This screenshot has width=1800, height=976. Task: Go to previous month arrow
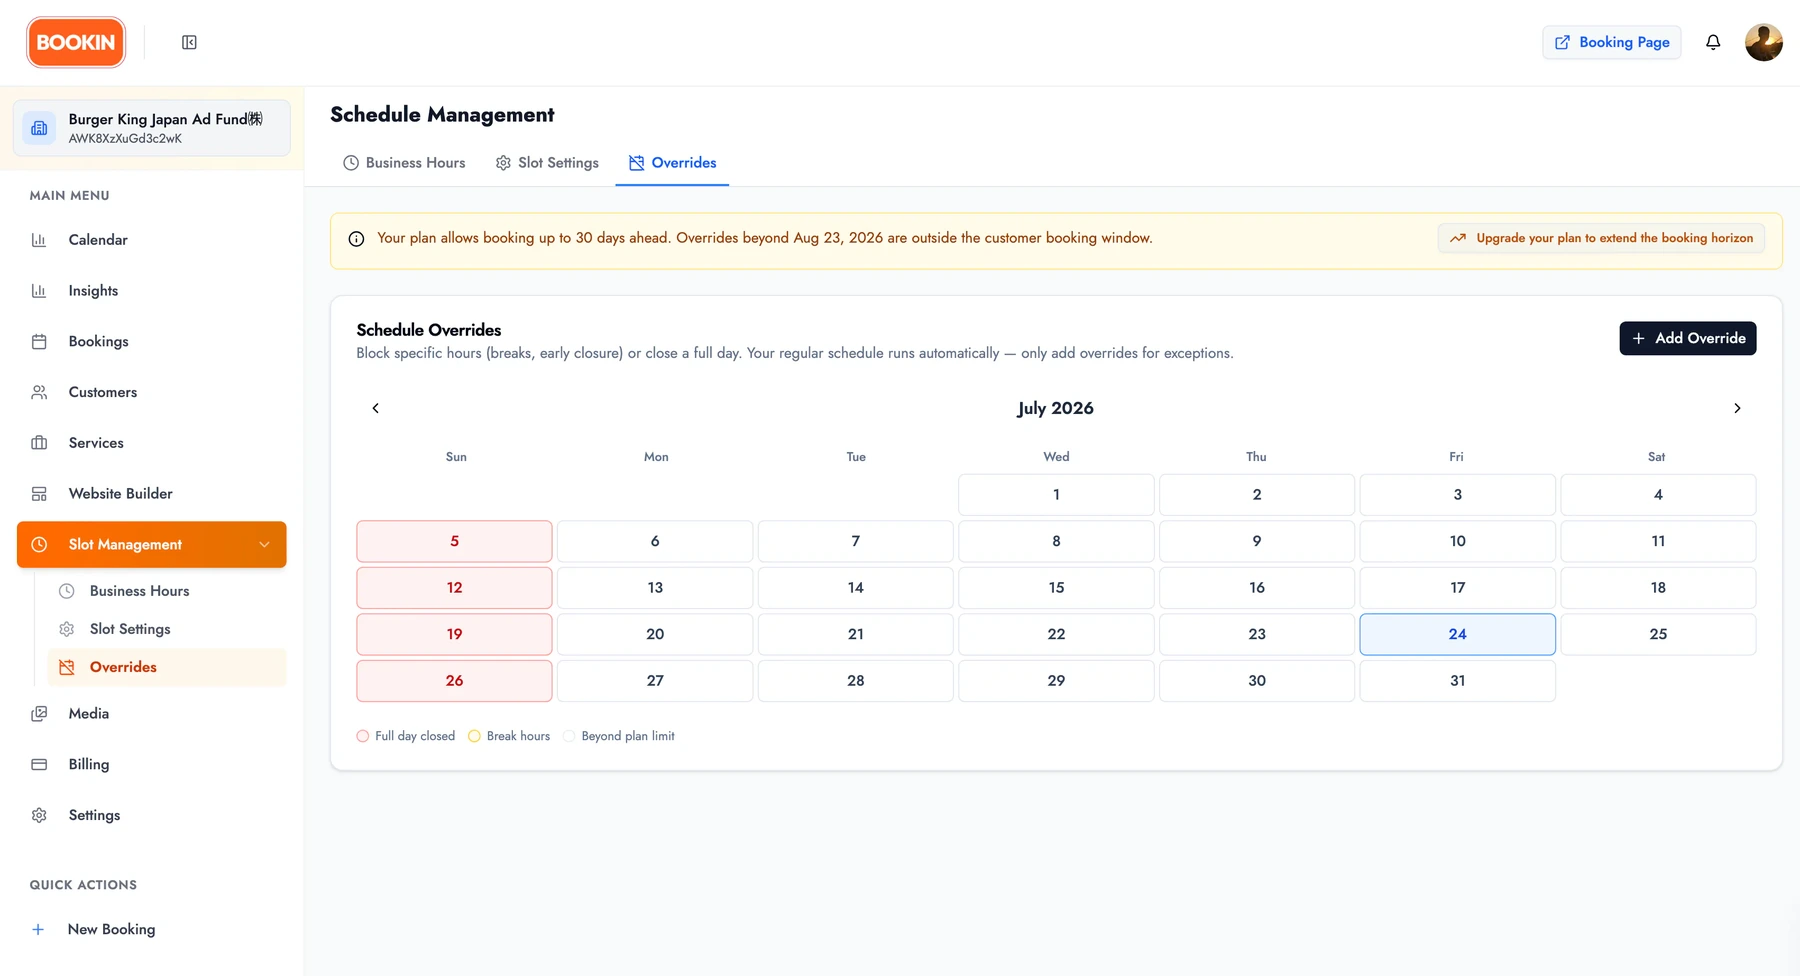376,408
